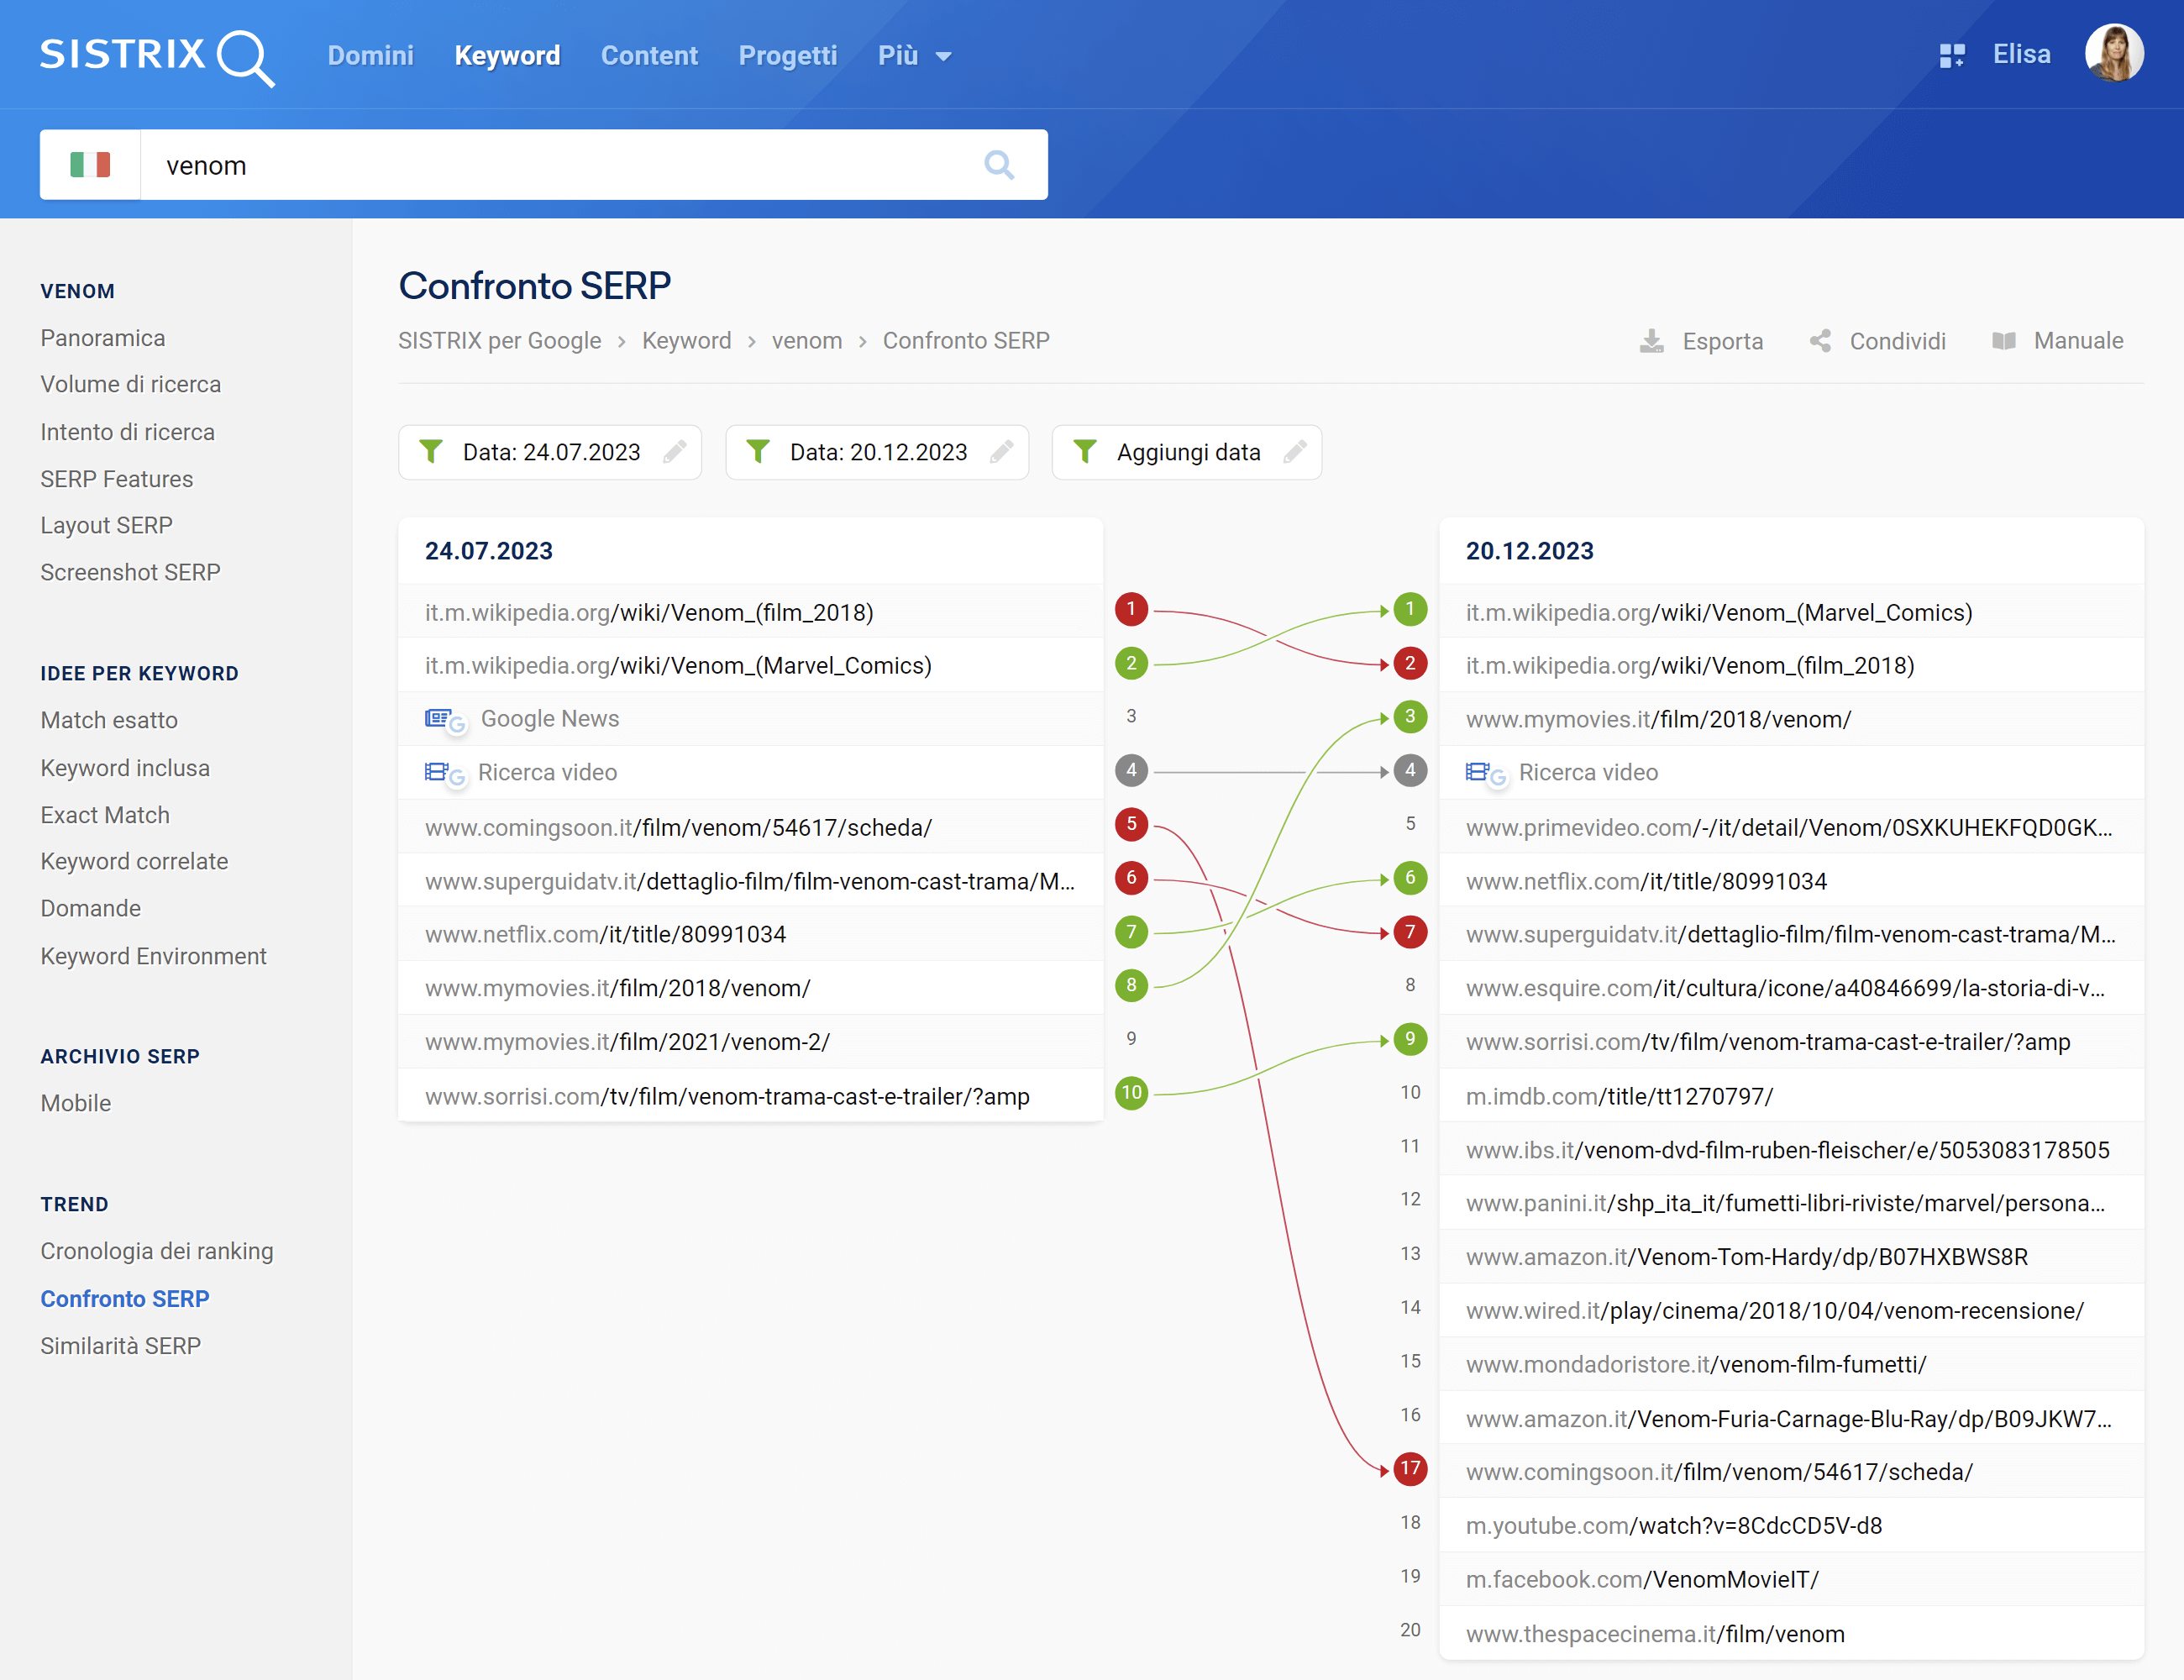
Task: Open Keyword Environment in sidebar
Action: point(154,957)
